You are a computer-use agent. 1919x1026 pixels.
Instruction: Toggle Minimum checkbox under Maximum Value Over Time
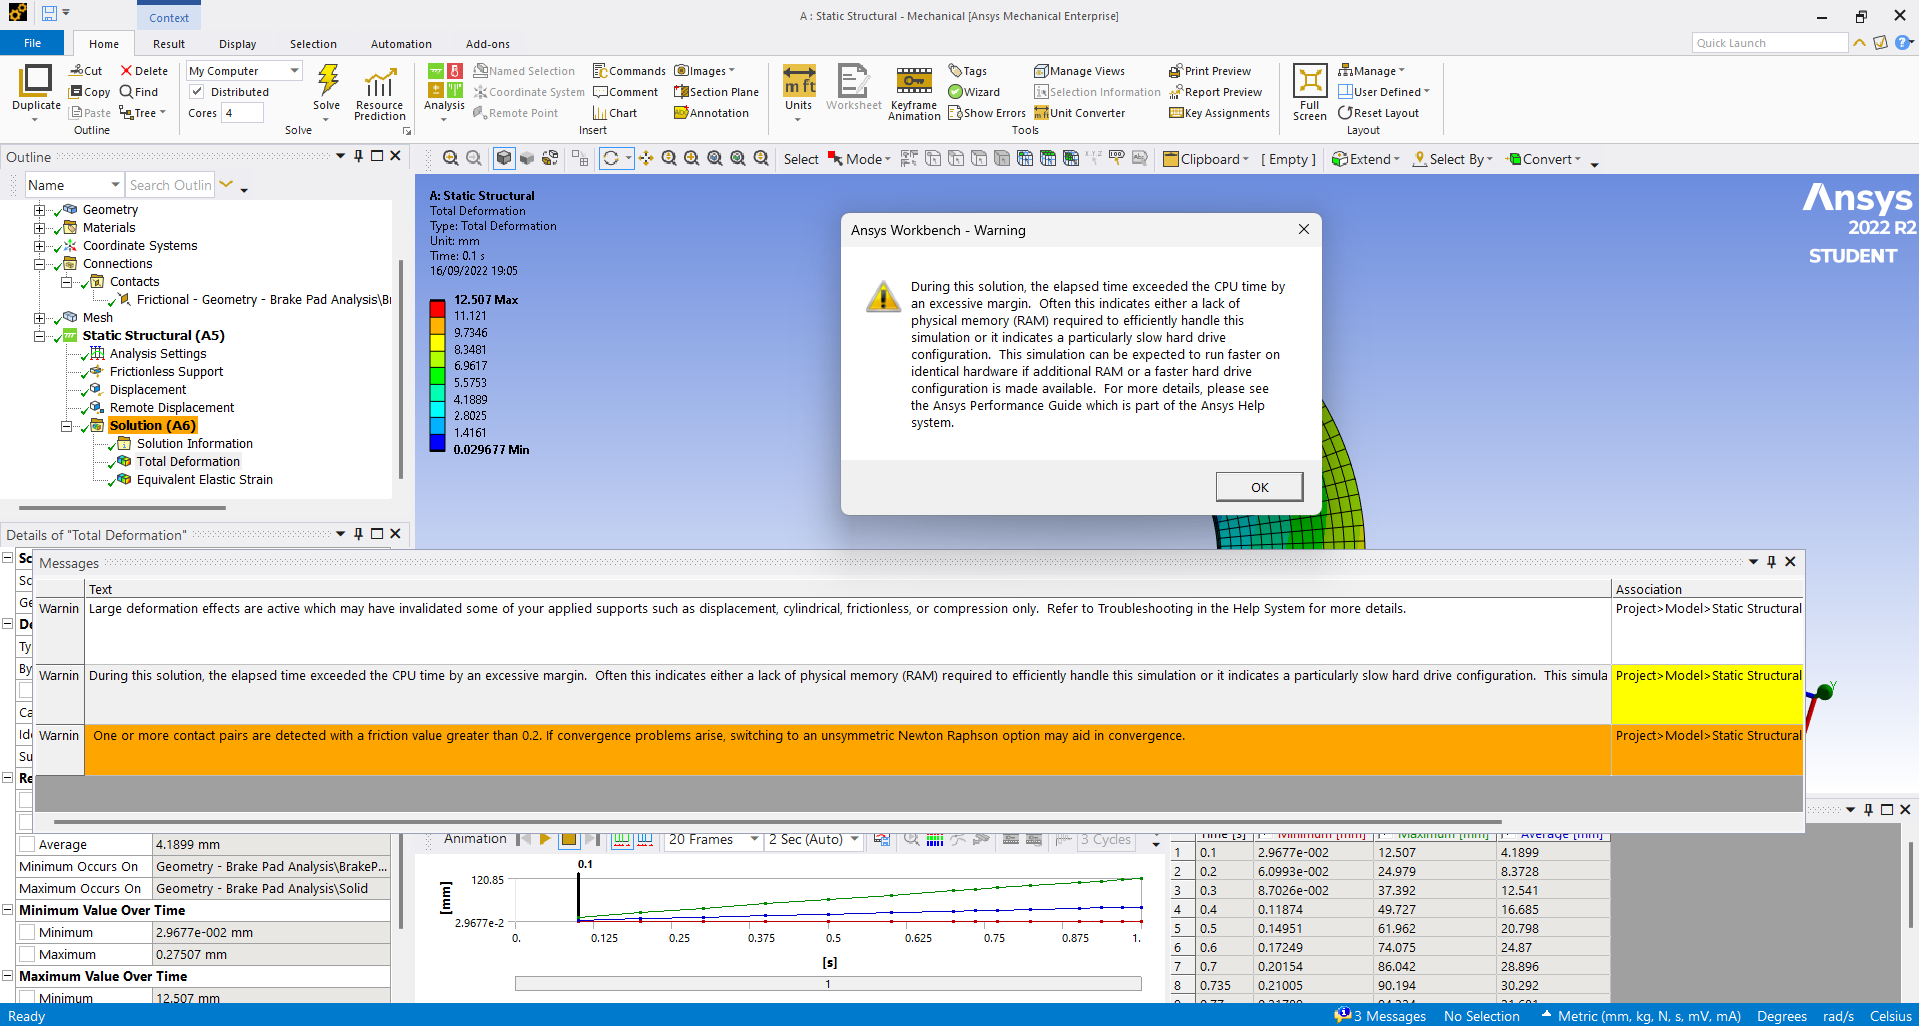click(27, 998)
